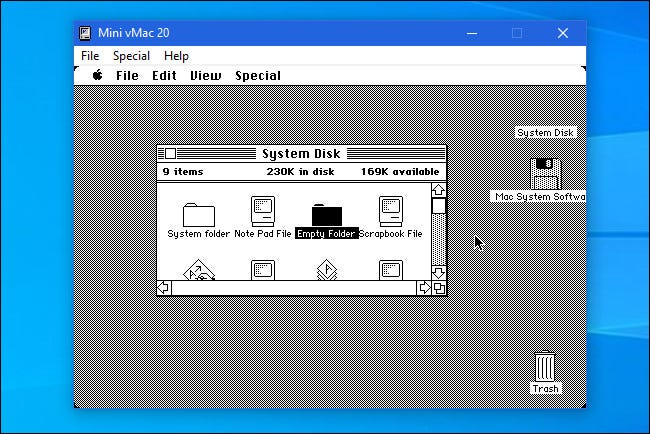This screenshot has width=650, height=434.
Task: Click the Trash icon on desktop
Action: tap(545, 367)
